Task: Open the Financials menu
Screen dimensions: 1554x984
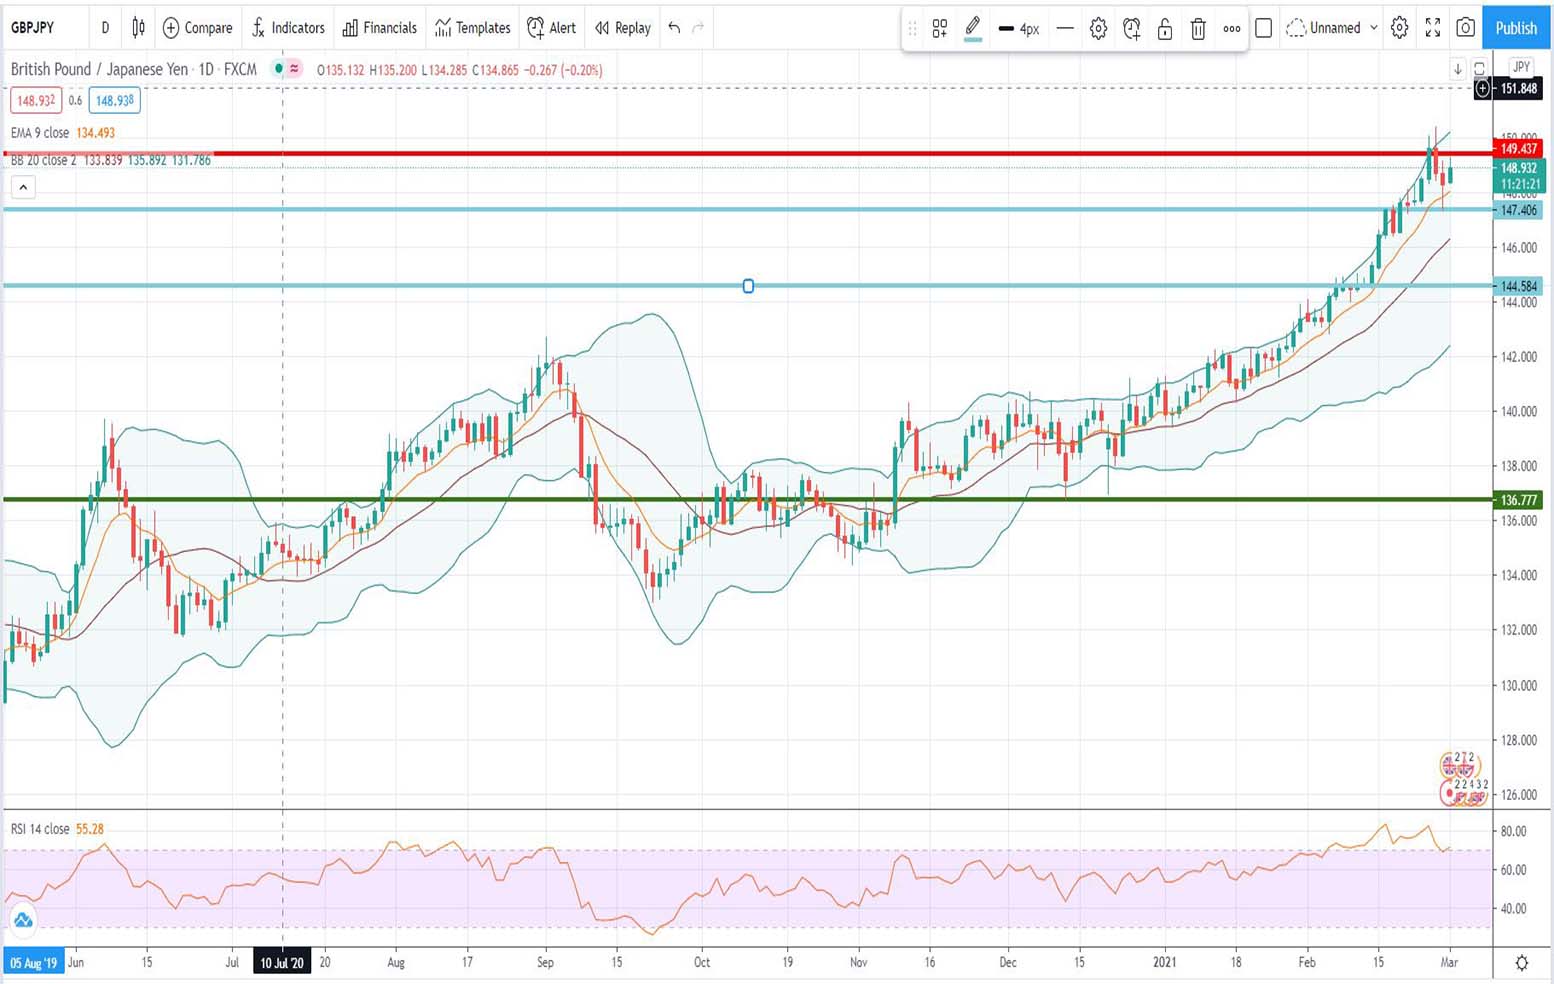Action: click(380, 28)
